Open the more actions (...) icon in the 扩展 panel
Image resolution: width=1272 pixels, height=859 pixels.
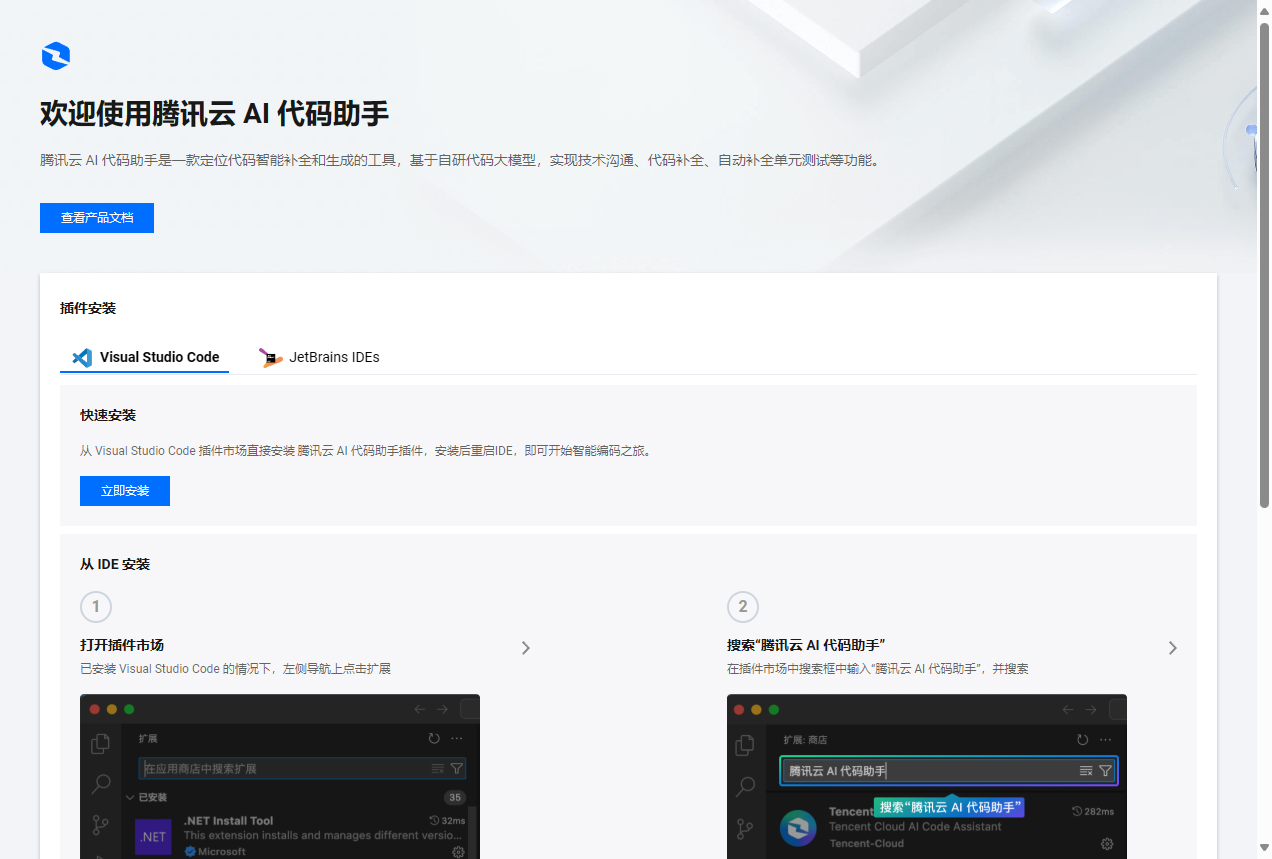click(x=456, y=738)
